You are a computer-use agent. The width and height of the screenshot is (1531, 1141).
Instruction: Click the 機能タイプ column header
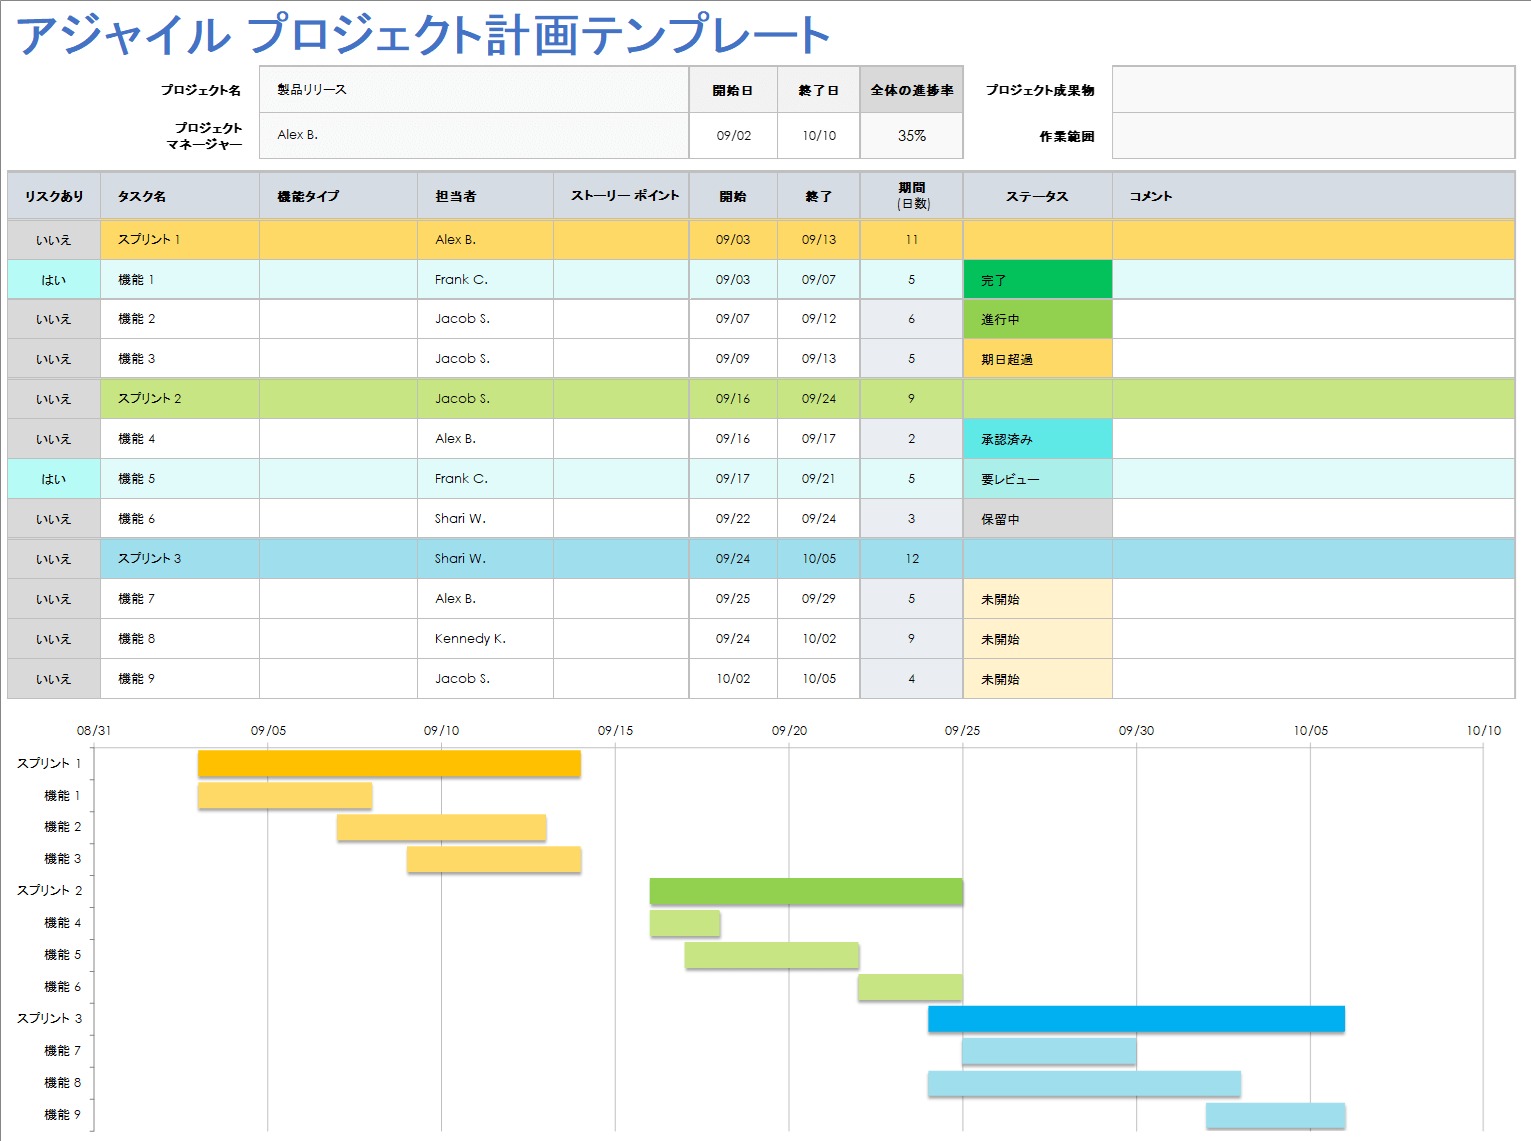click(338, 196)
